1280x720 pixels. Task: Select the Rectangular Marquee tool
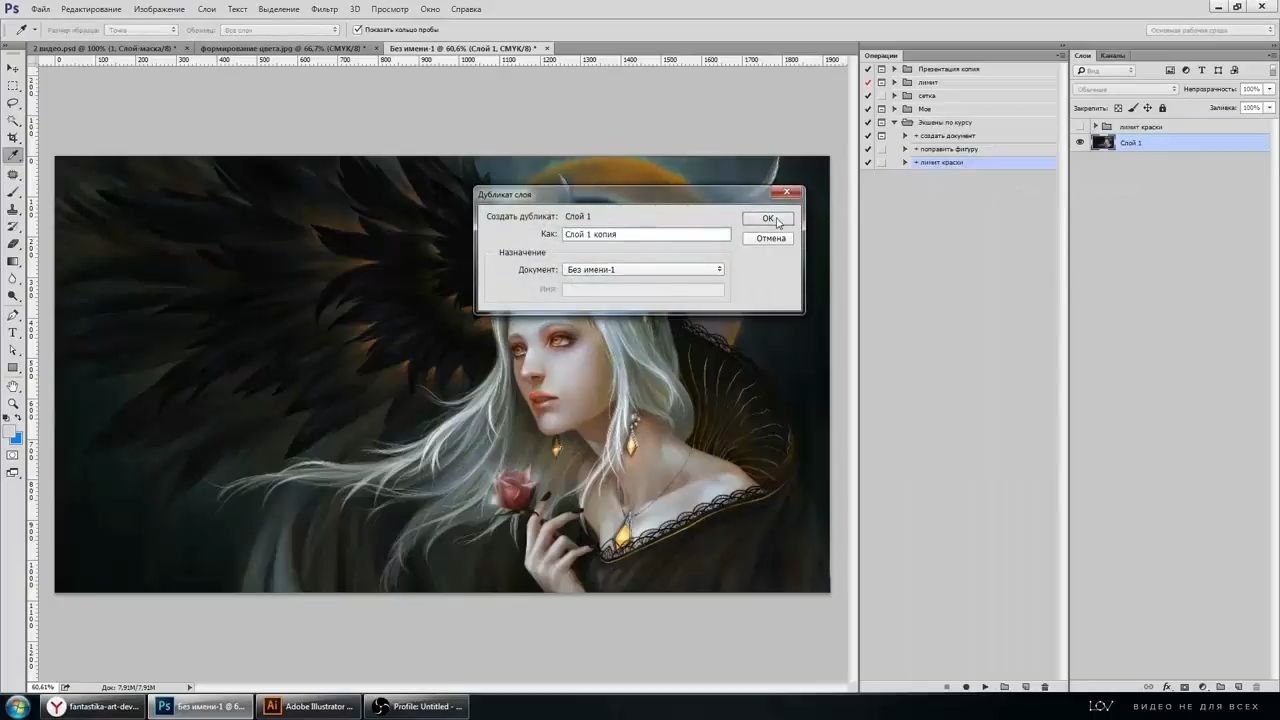[13, 86]
